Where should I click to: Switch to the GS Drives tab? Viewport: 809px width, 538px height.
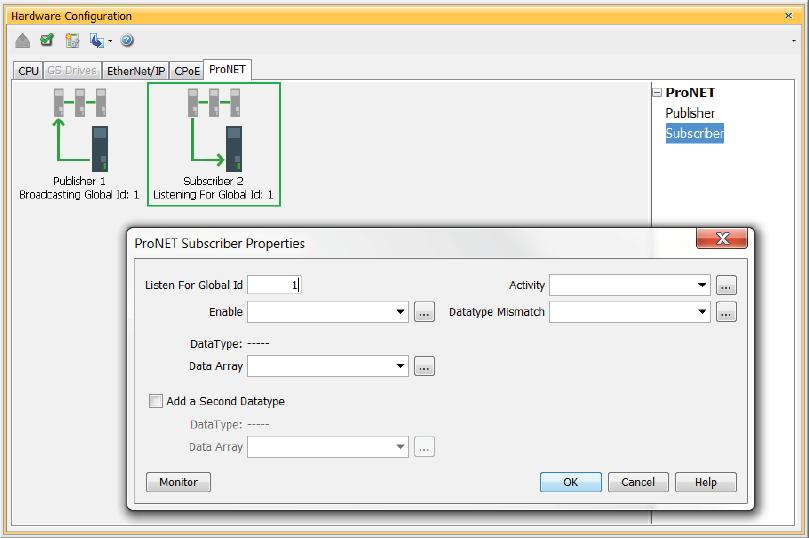(72, 71)
